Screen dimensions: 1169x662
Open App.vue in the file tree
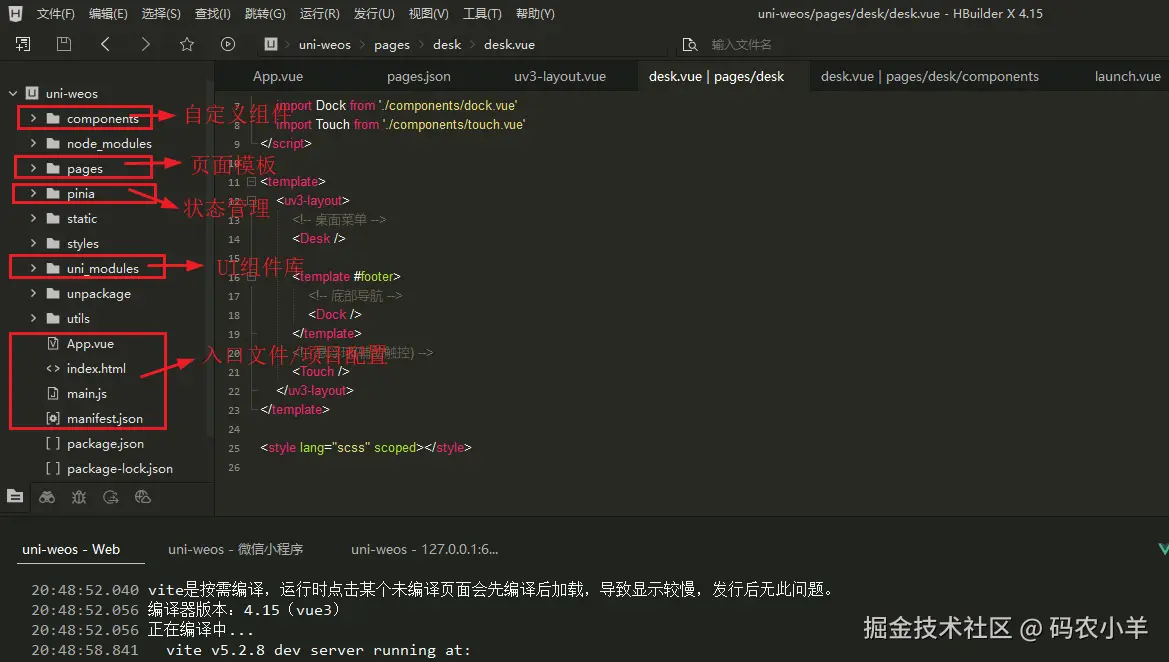[90, 344]
